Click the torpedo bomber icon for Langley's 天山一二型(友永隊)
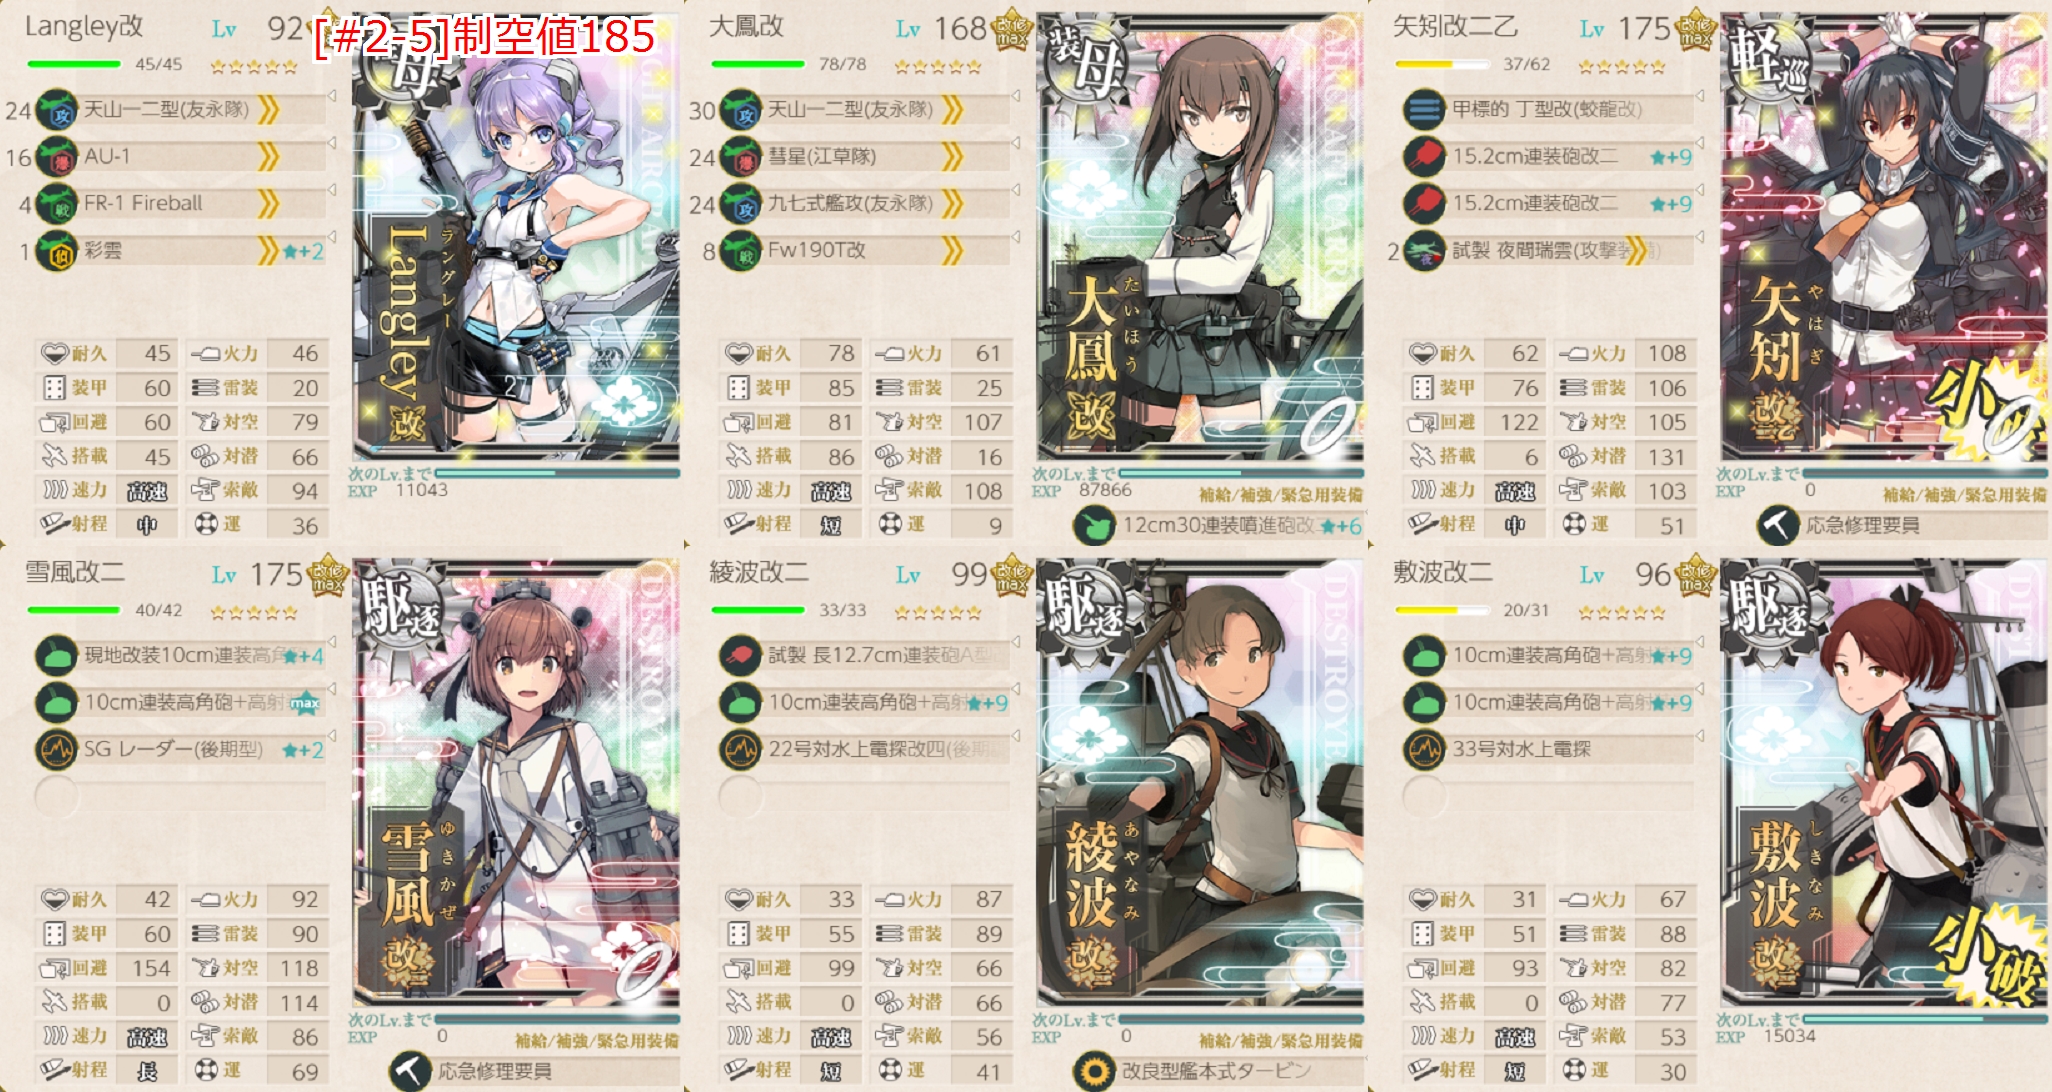 click(57, 110)
